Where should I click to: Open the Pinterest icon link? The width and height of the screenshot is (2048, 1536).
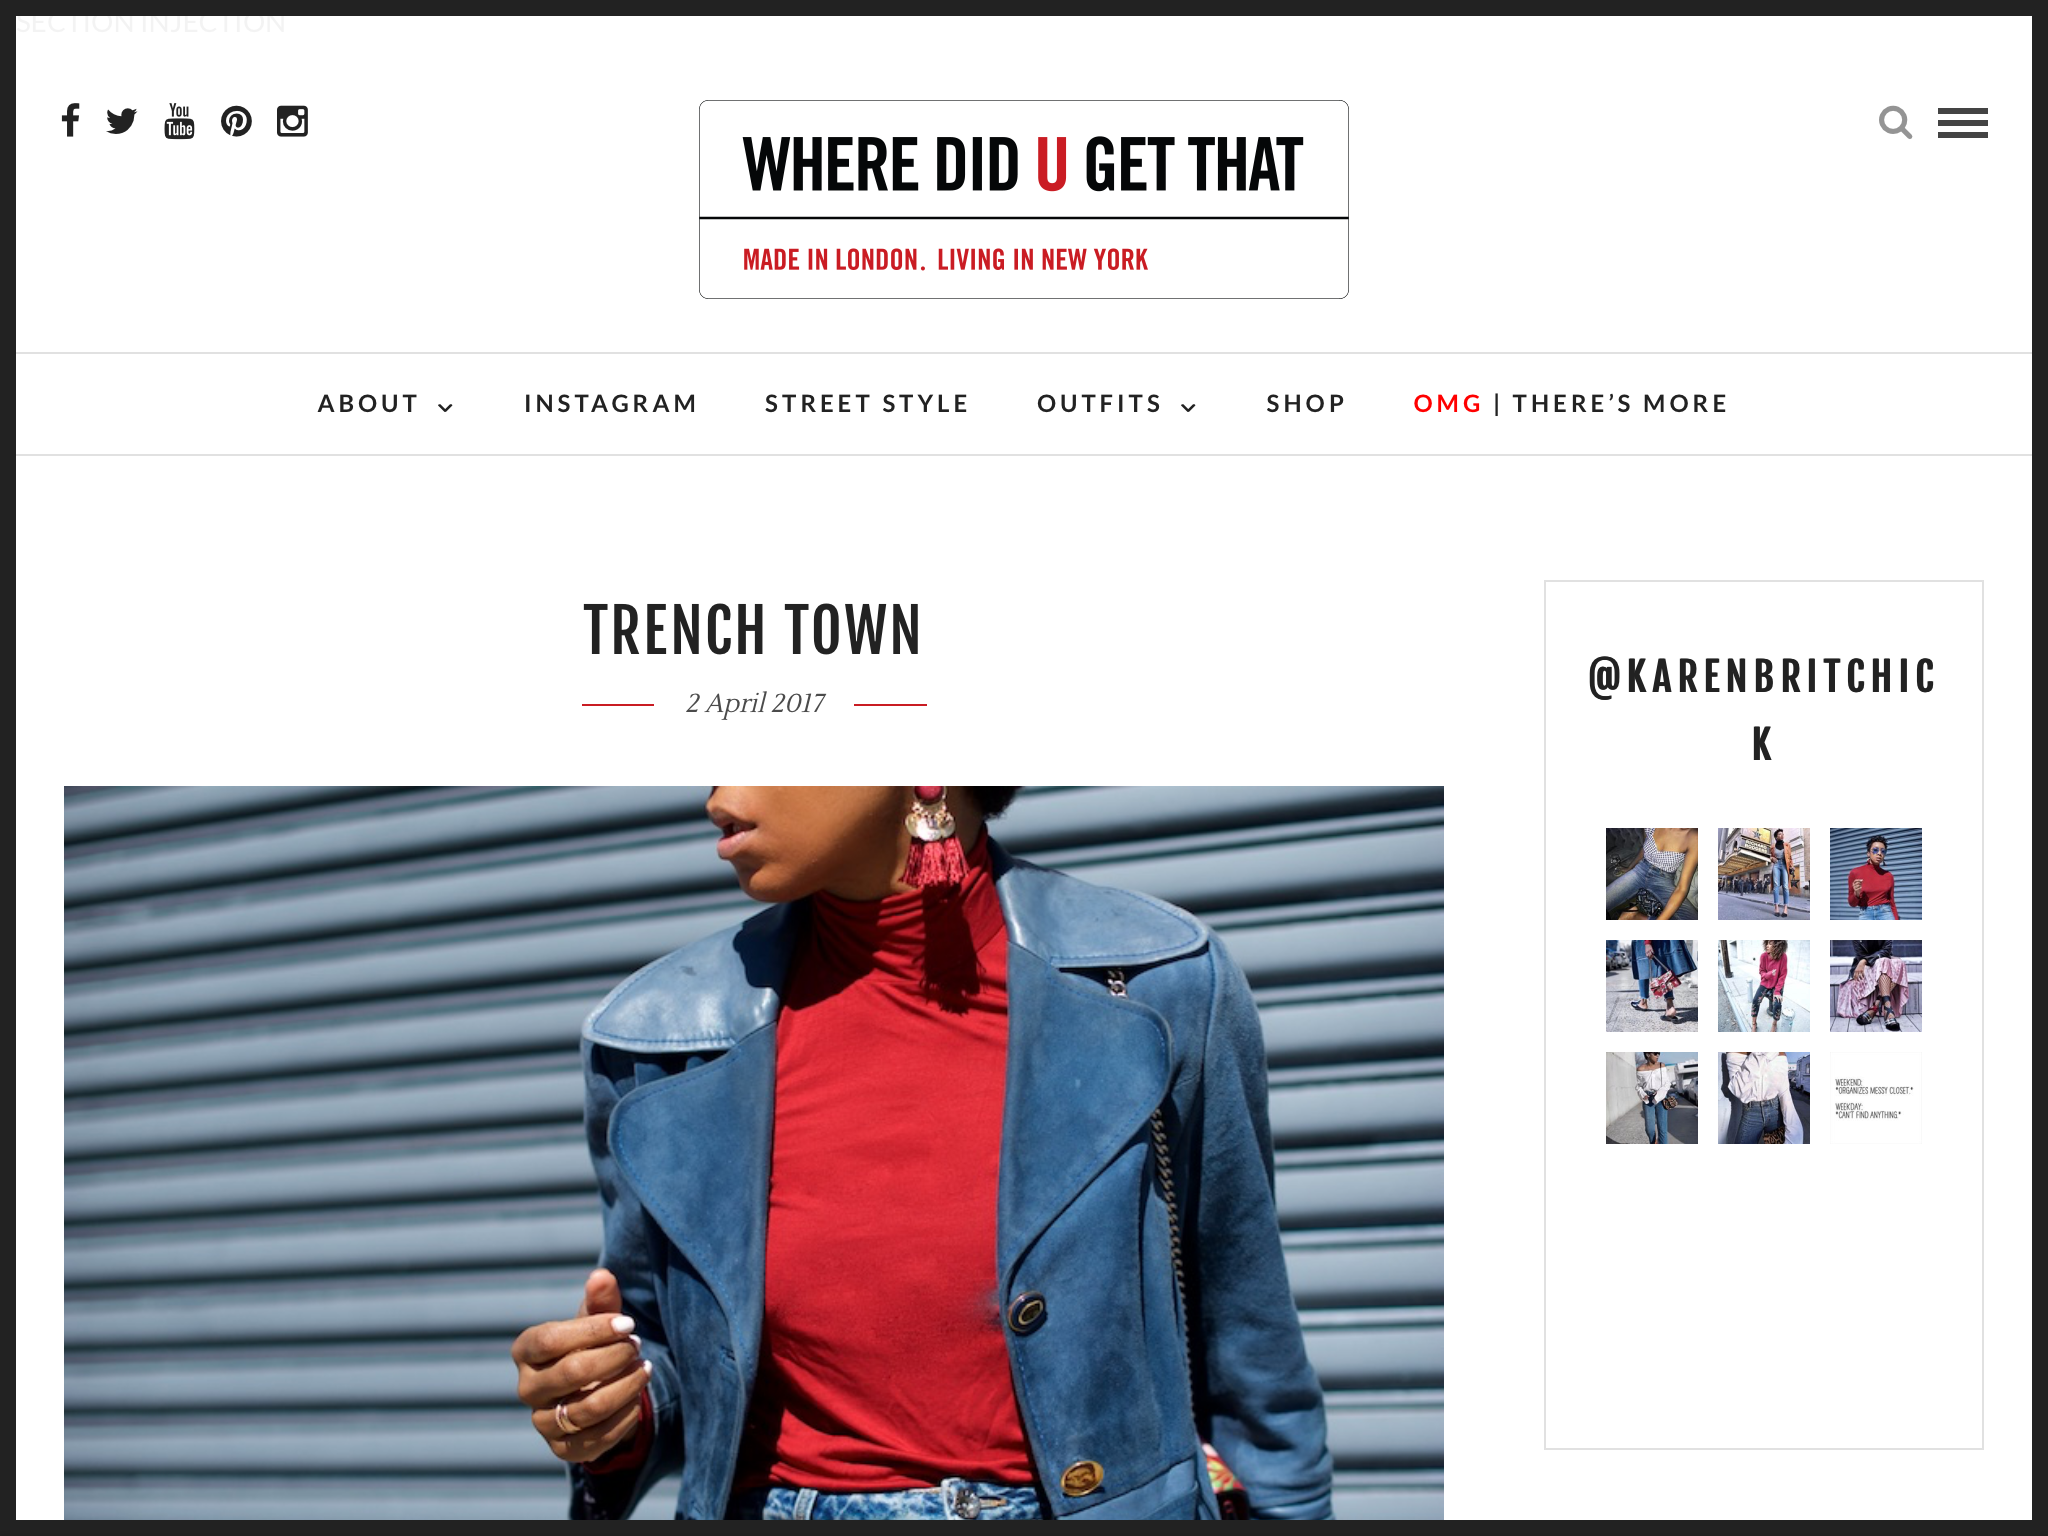(x=236, y=121)
